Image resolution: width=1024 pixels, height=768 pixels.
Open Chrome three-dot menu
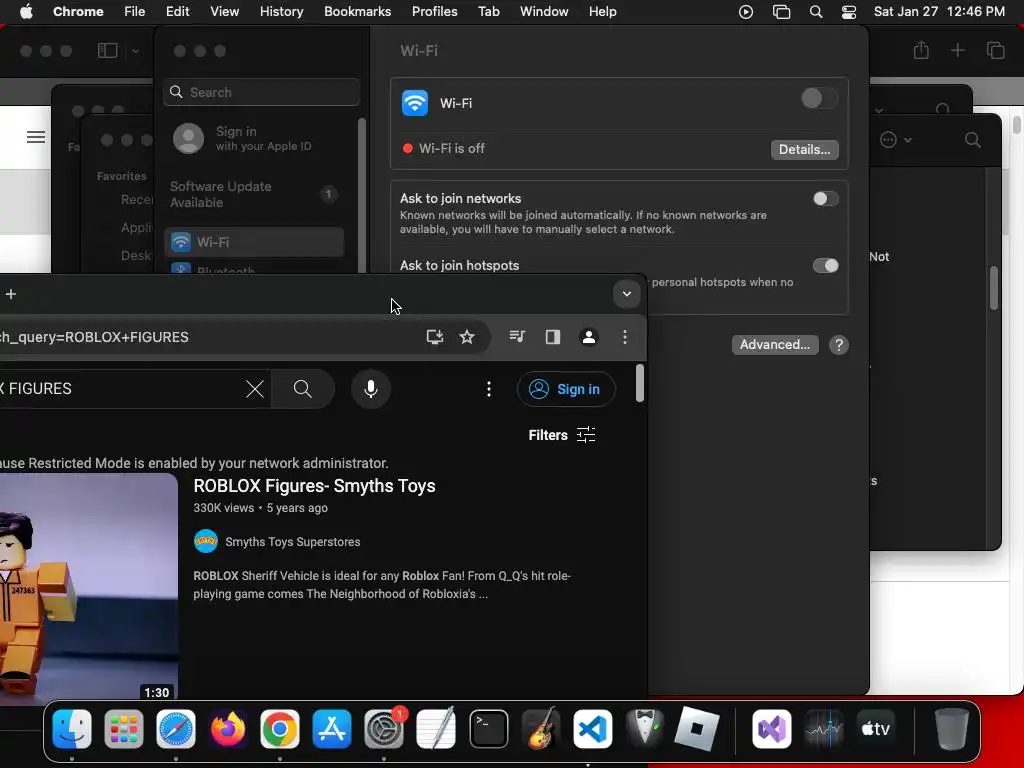625,337
